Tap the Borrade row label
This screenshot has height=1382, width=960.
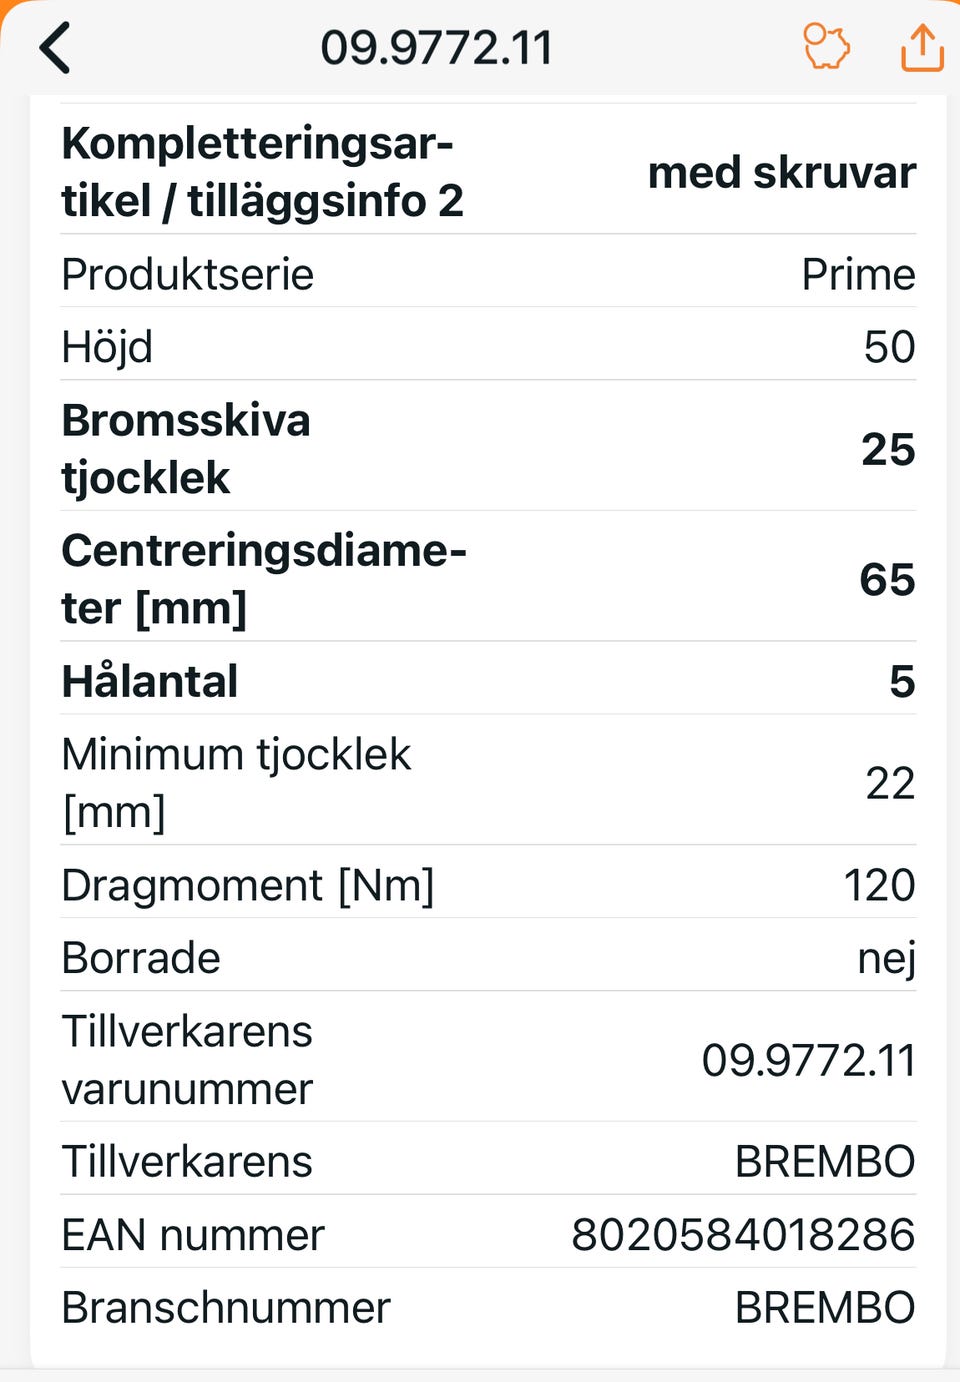[x=141, y=958]
